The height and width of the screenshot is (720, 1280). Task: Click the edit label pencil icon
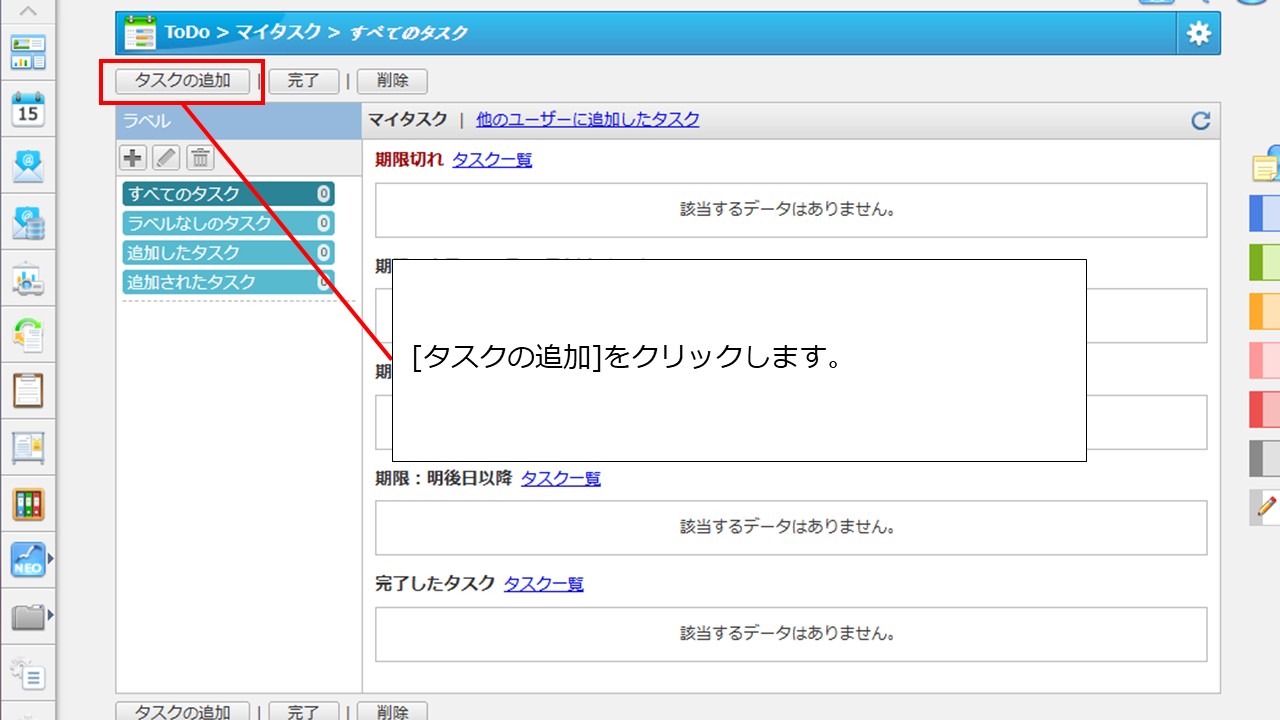(x=166, y=157)
